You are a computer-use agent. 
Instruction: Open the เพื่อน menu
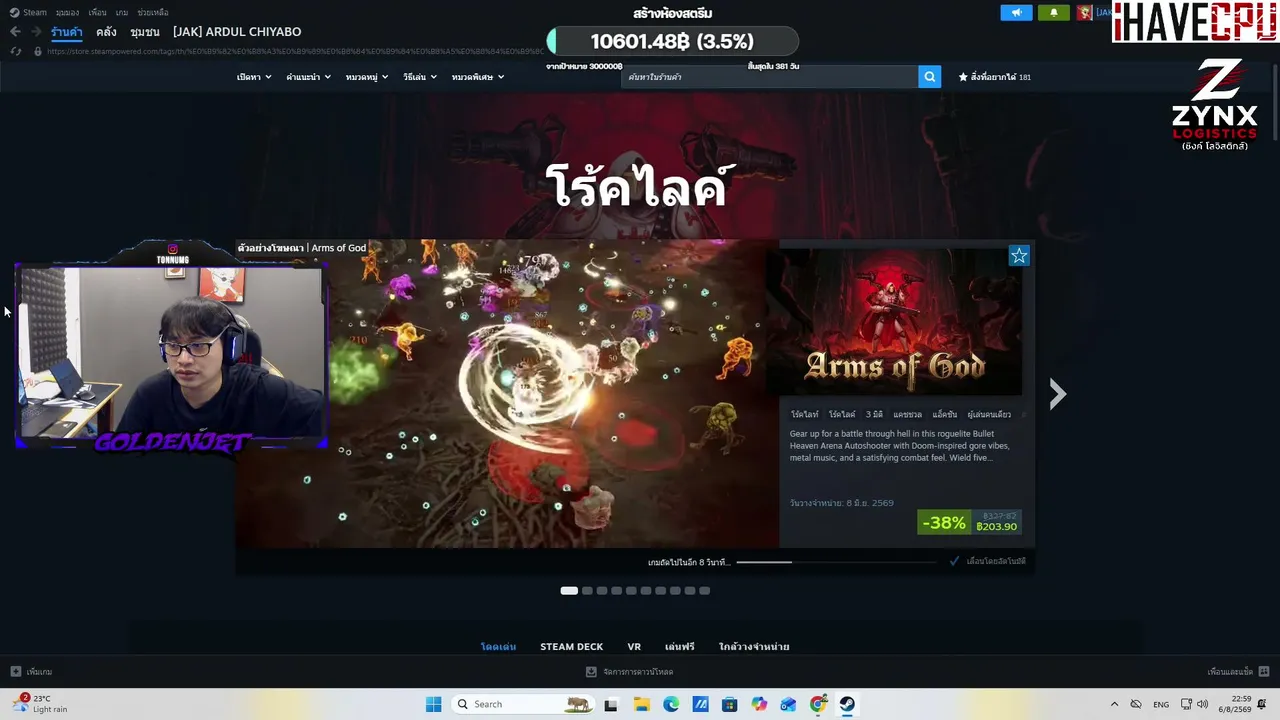point(97,13)
